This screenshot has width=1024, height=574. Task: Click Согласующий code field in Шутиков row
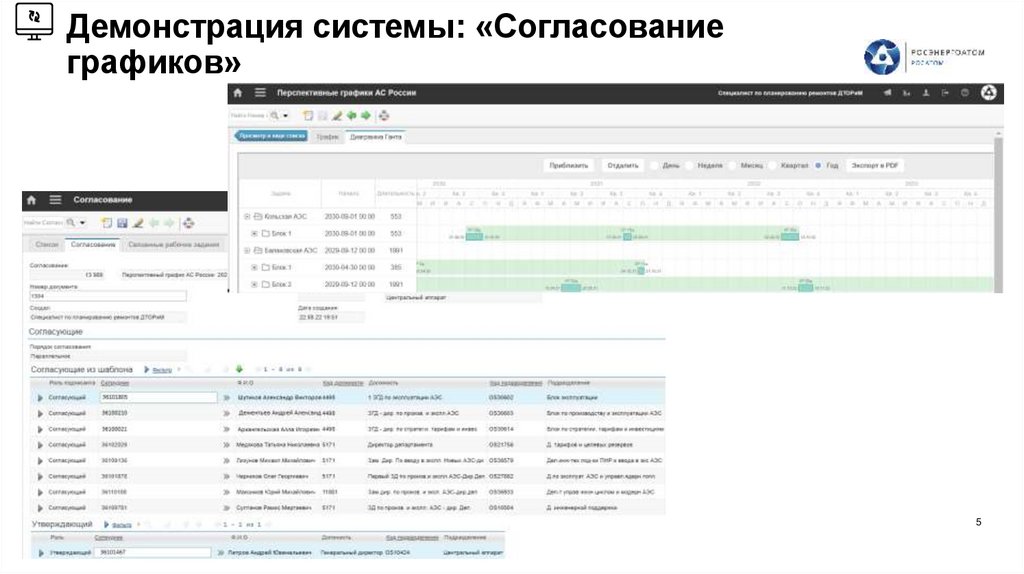159,397
